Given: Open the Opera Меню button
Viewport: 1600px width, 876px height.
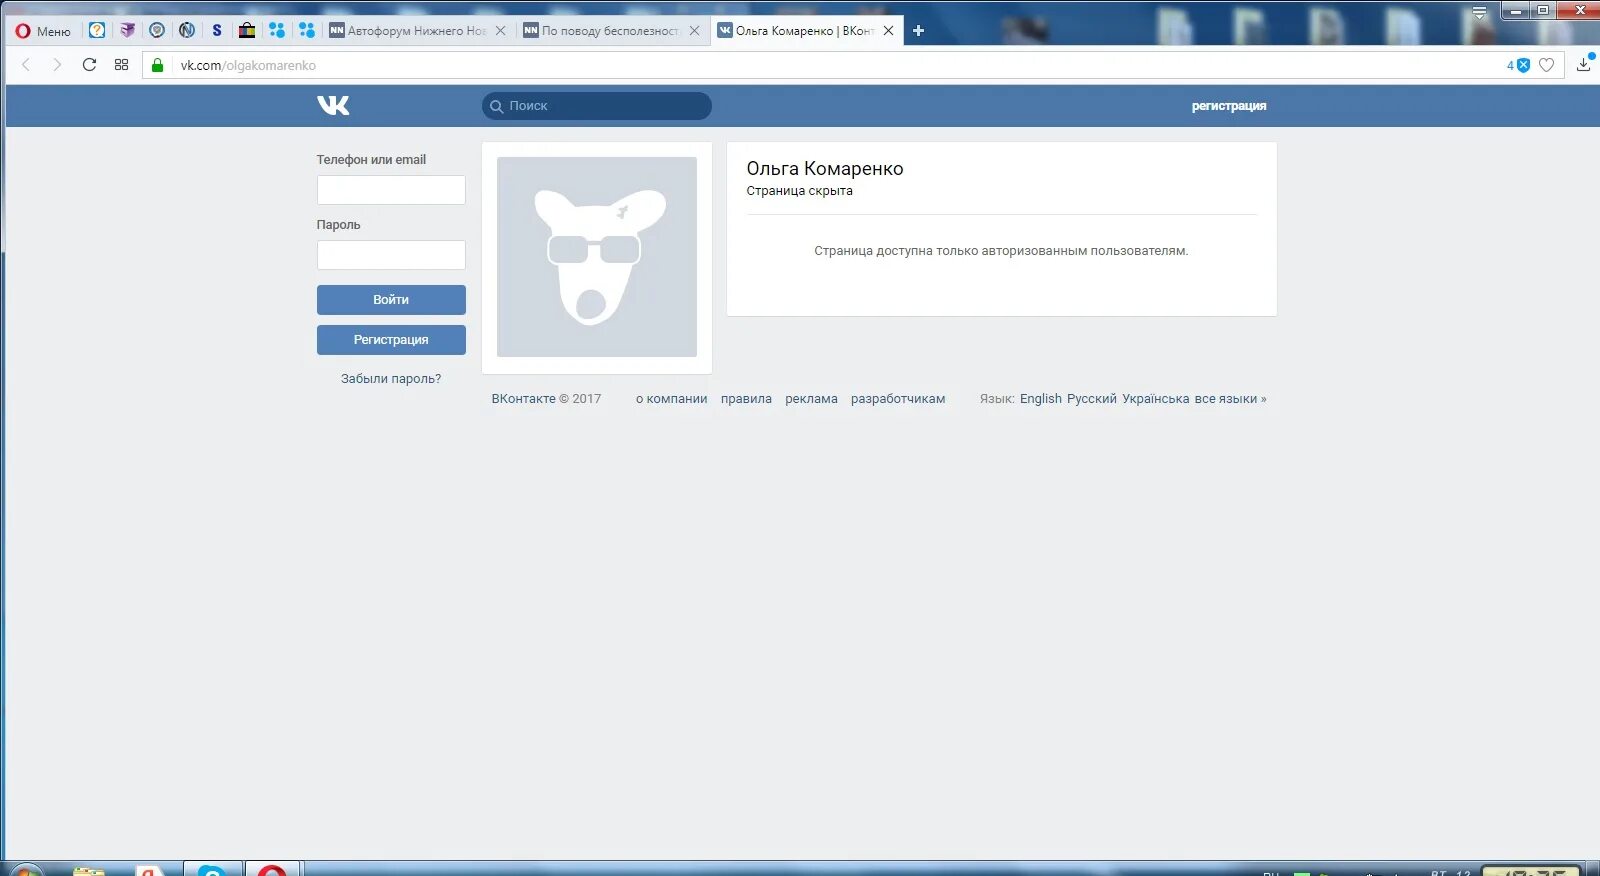Looking at the screenshot, I should (43, 31).
